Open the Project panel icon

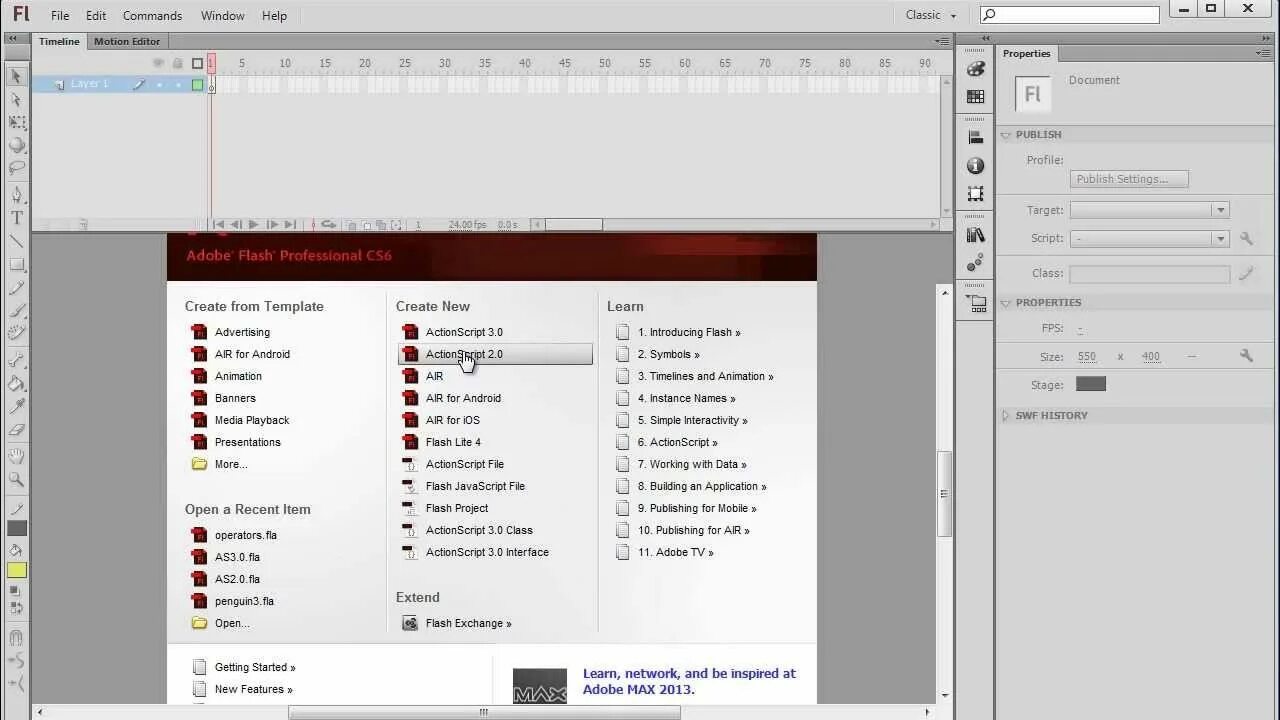point(976,304)
